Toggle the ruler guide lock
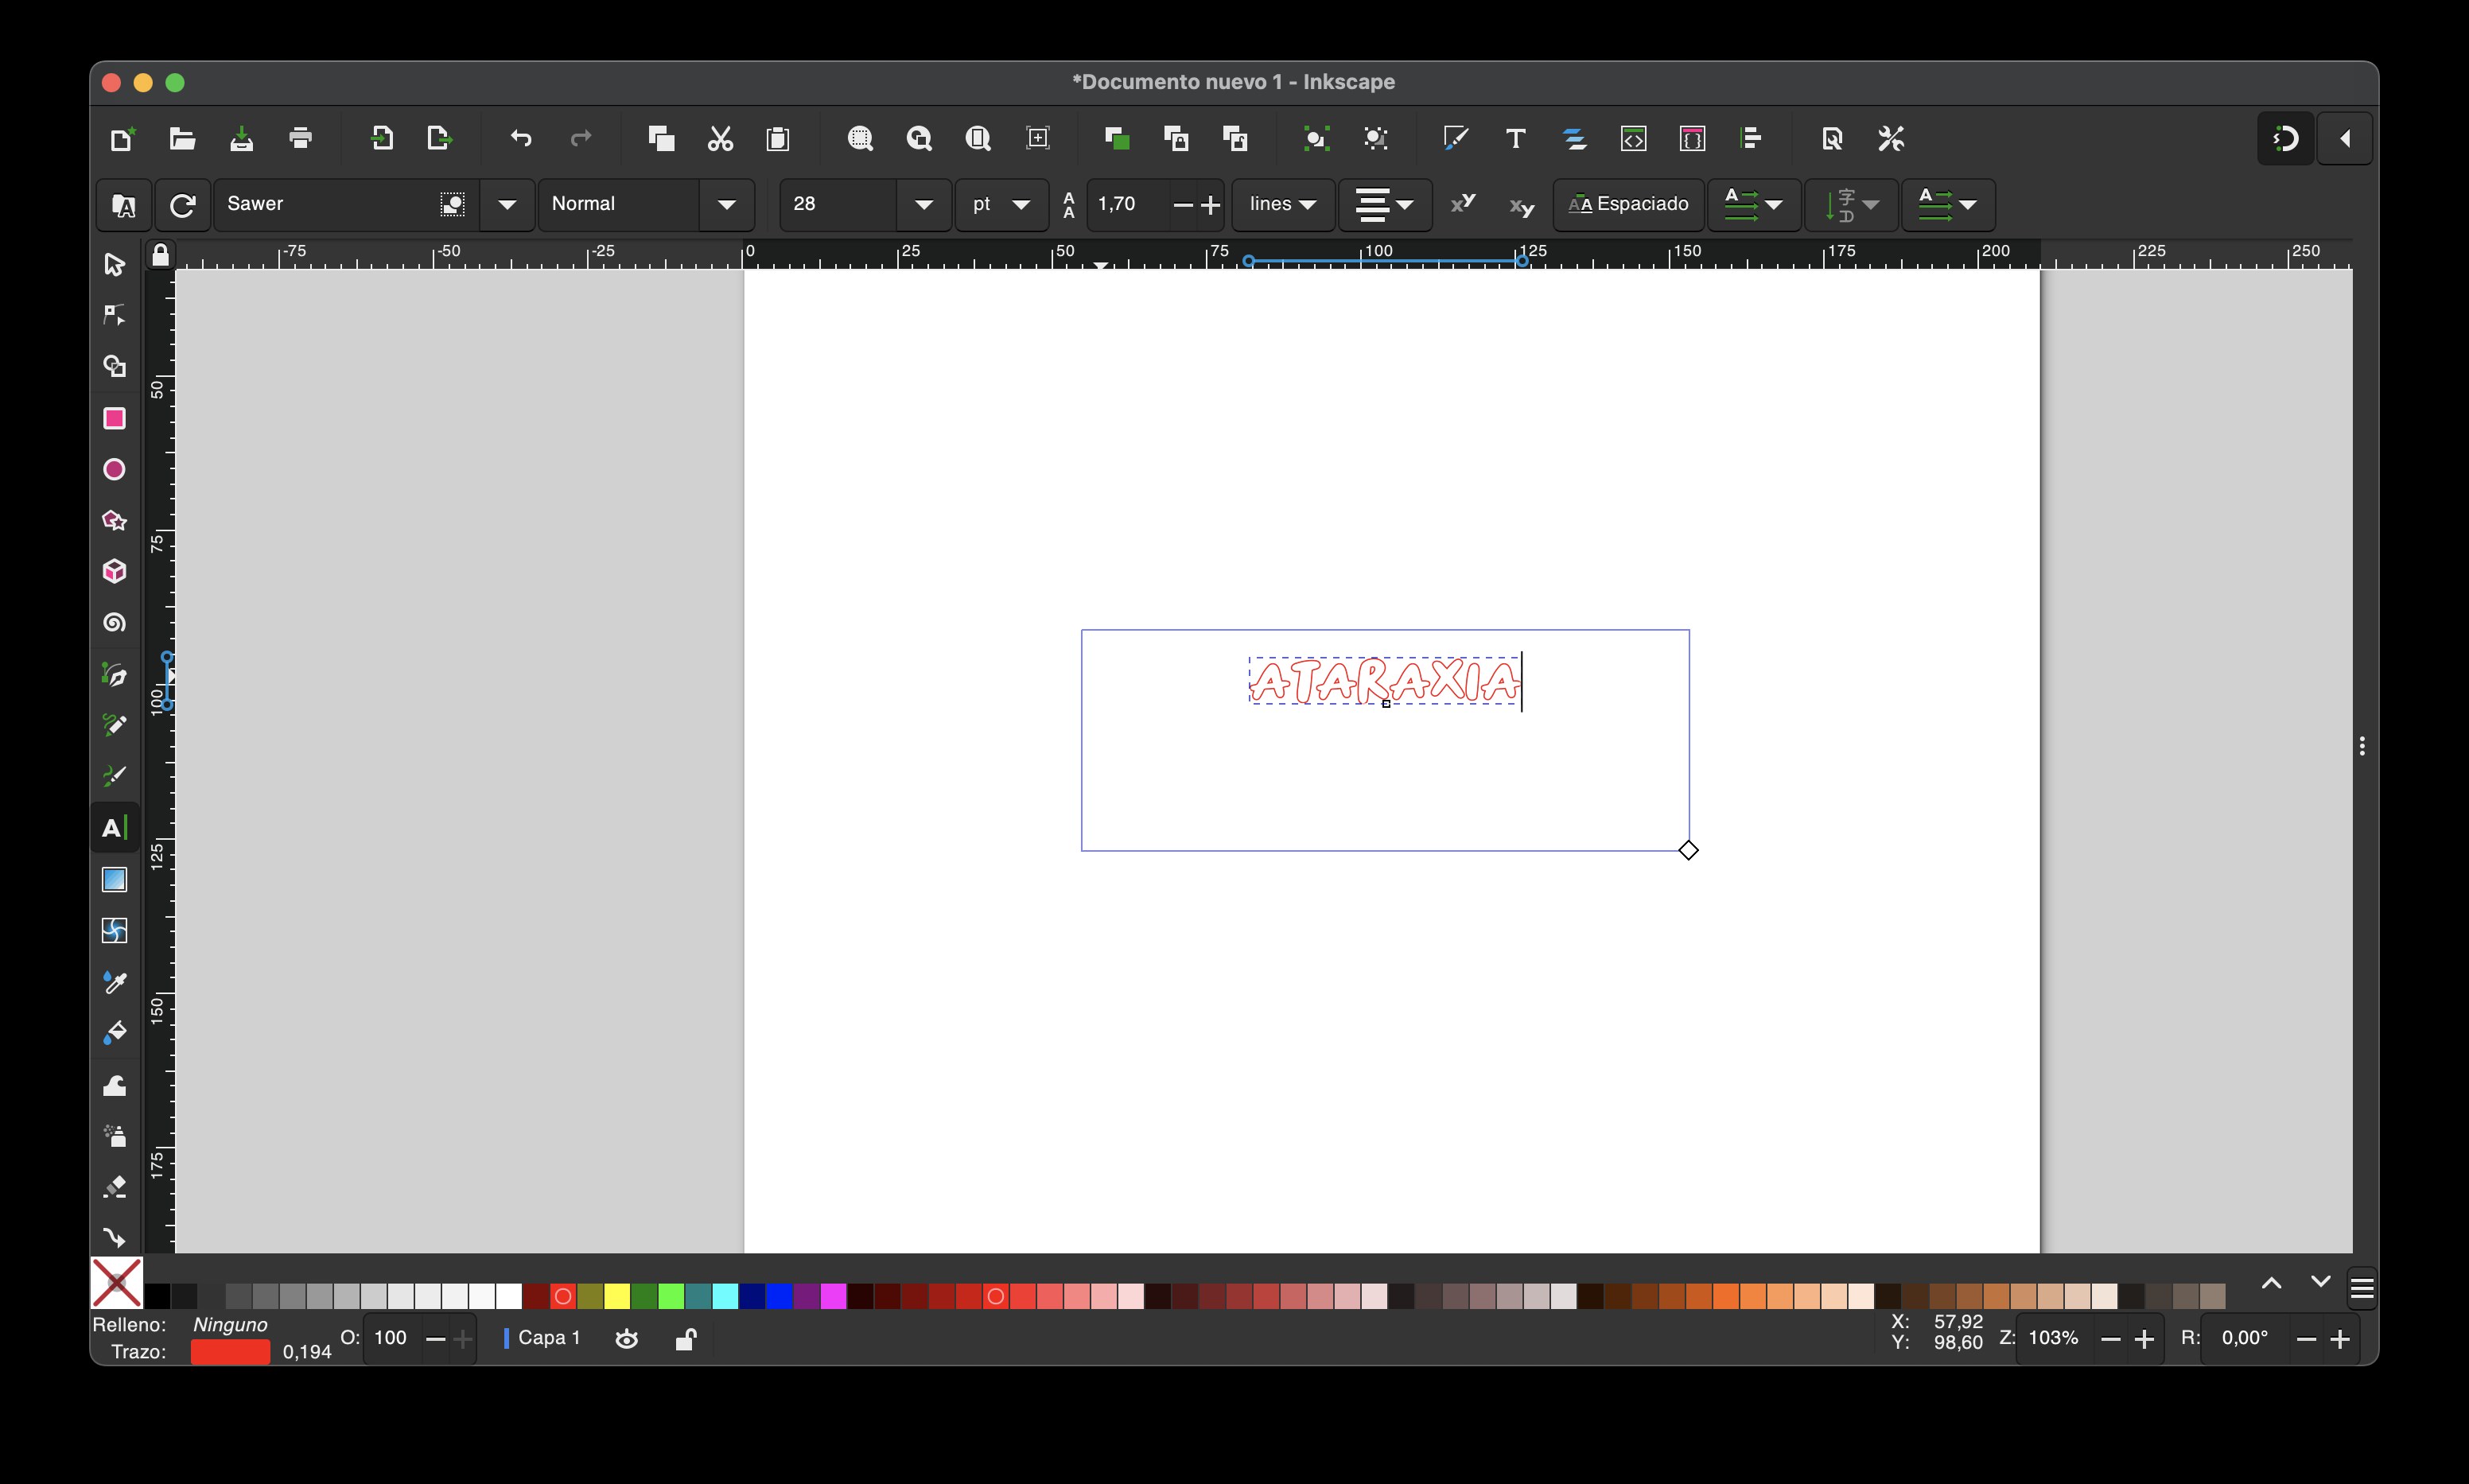This screenshot has height=1484, width=2469. [160, 256]
